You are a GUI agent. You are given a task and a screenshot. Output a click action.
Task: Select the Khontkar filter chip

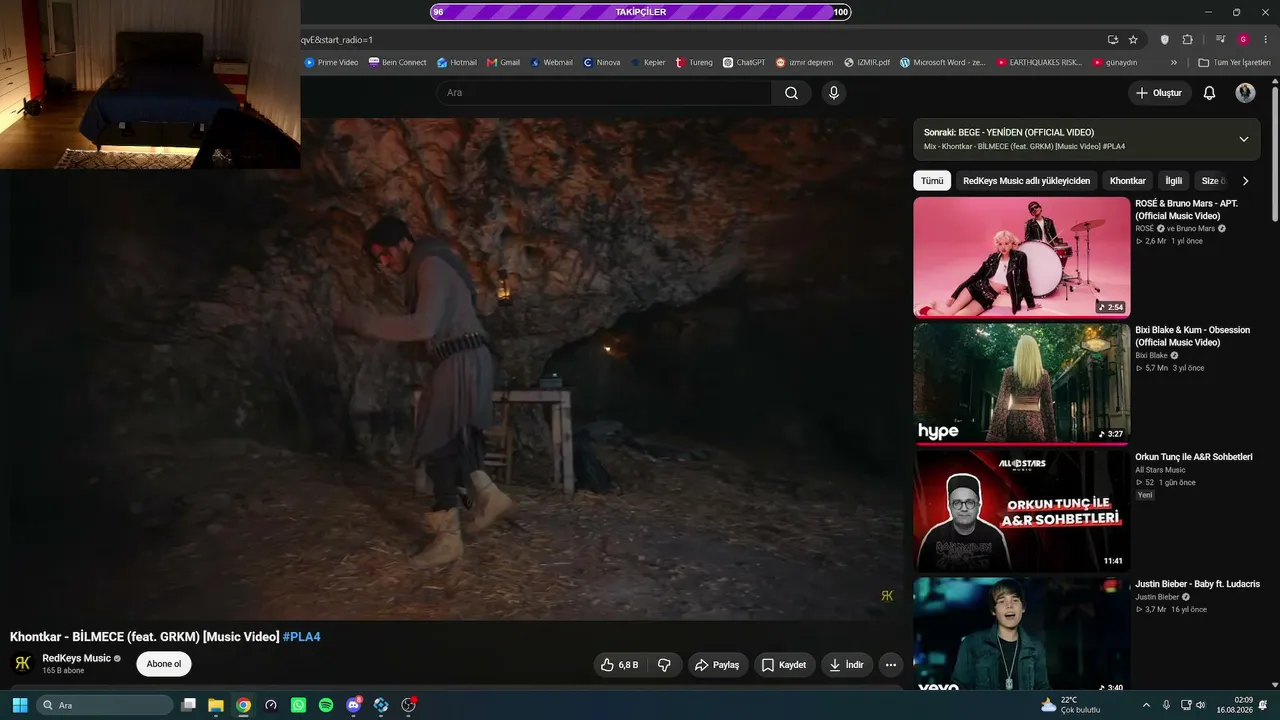pos(1128,181)
